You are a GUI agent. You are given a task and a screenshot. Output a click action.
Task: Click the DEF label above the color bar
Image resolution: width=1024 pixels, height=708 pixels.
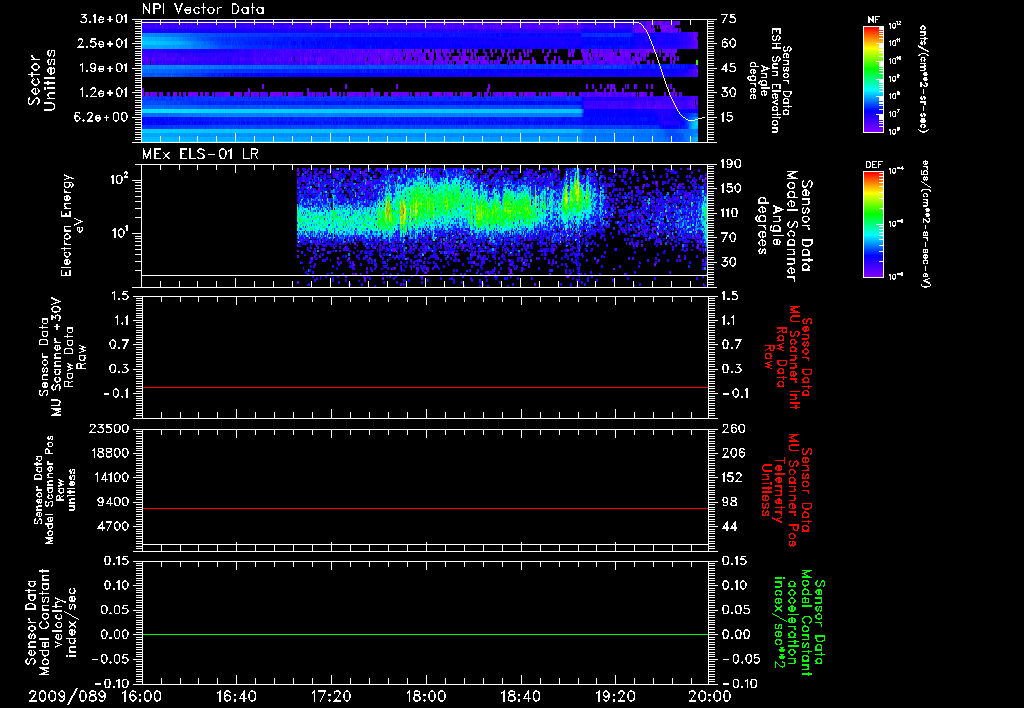coord(873,165)
